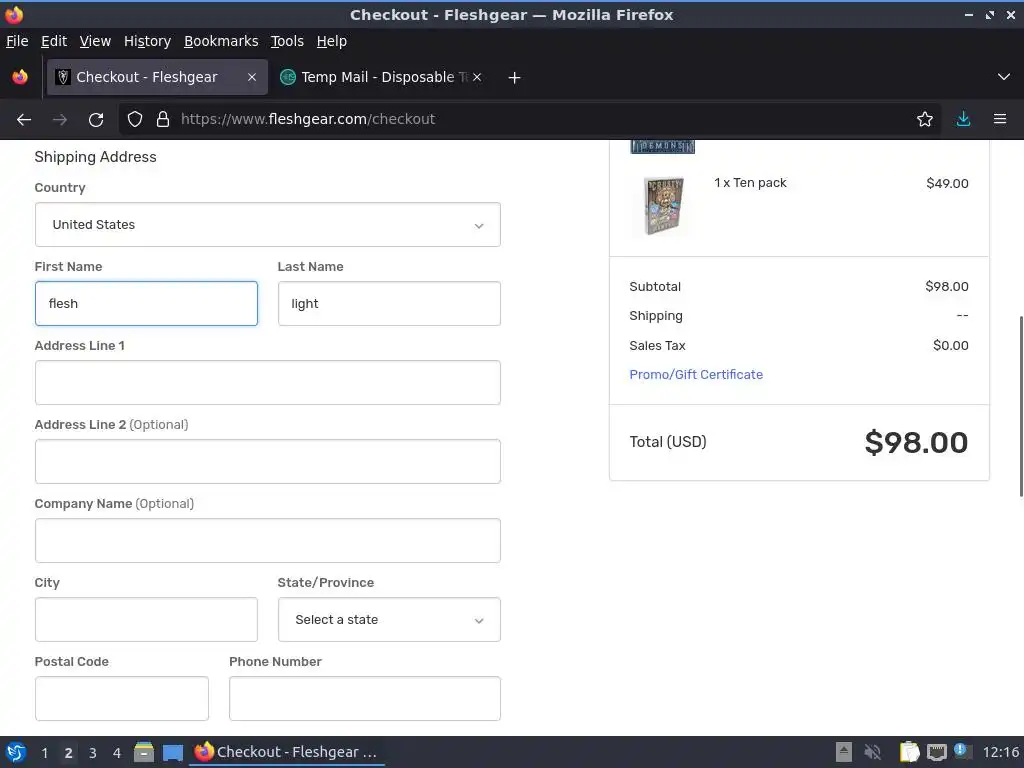This screenshot has height=768, width=1024.
Task: Click the Sales Tax $0.00 value
Action: (950, 345)
